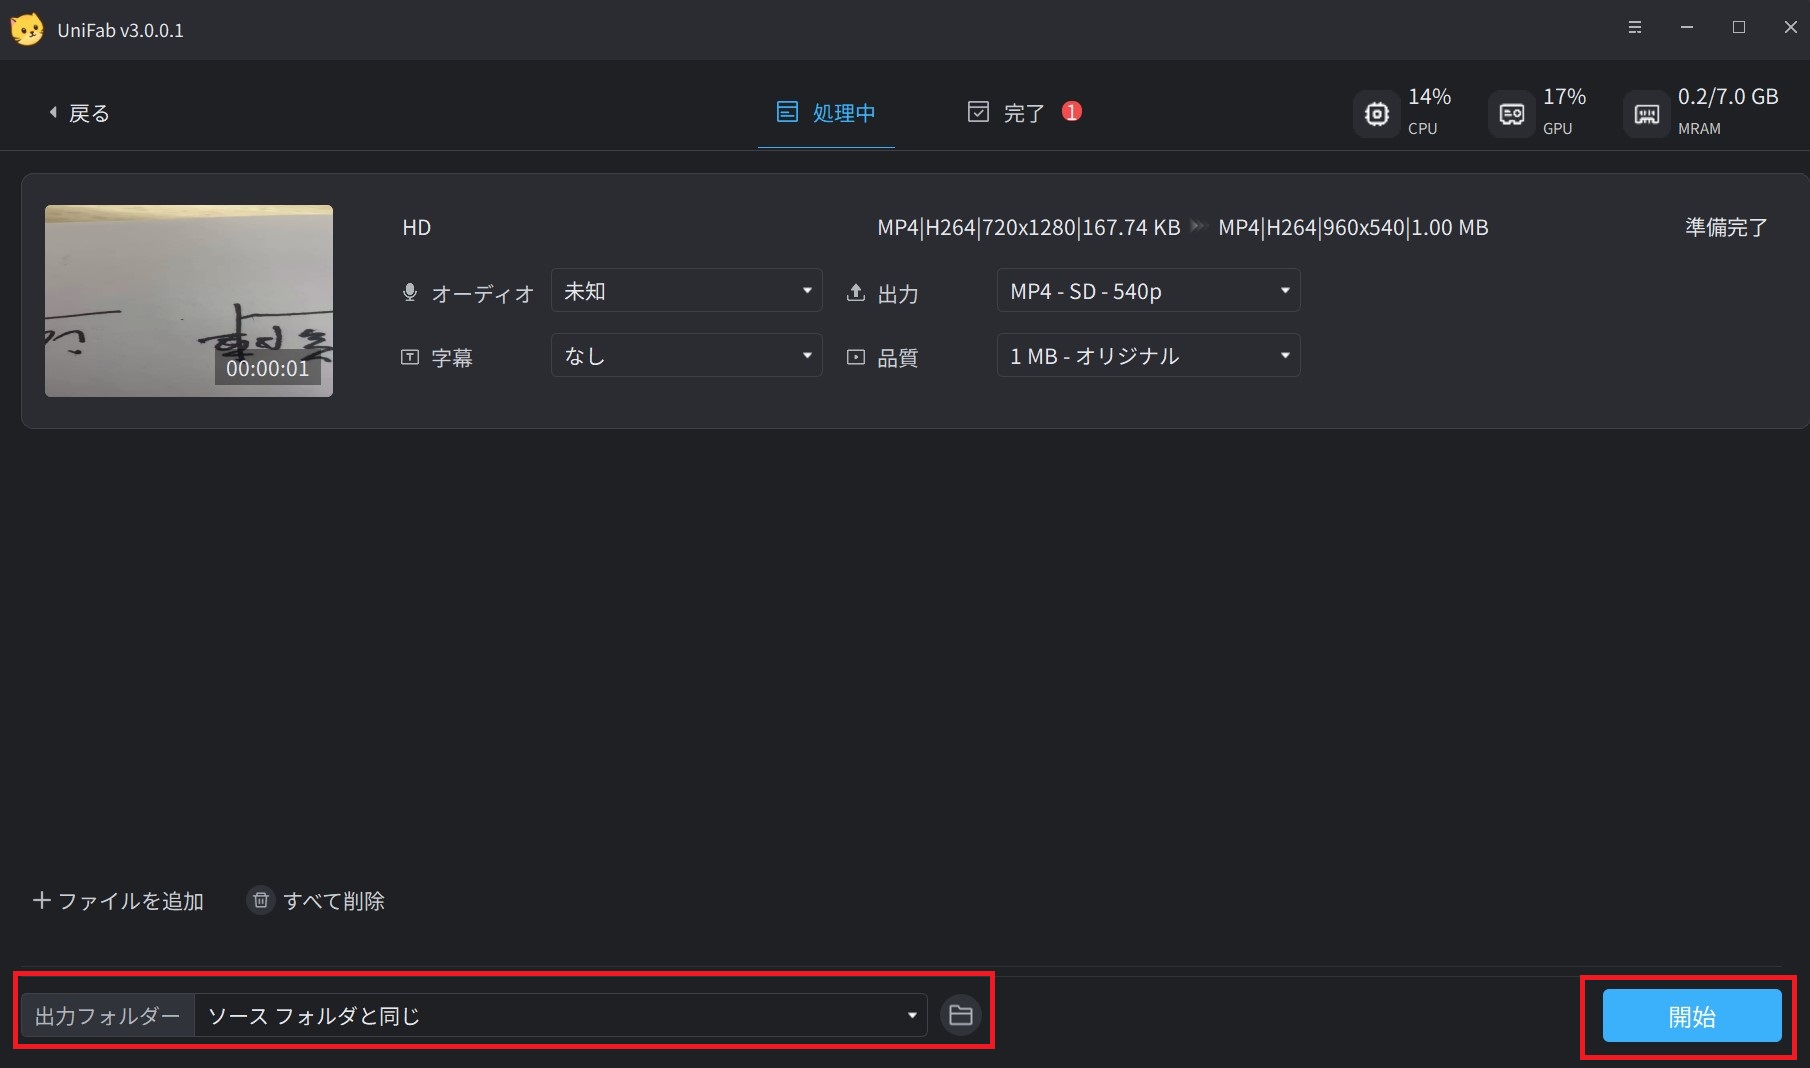Click the HD file title
The width and height of the screenshot is (1810, 1068).
[417, 228]
